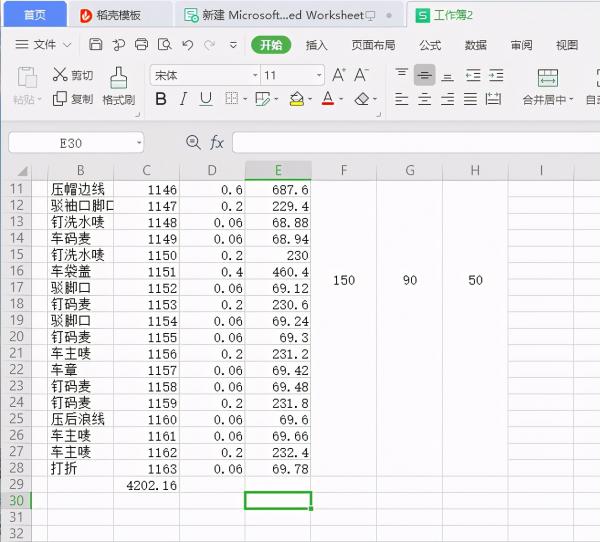600x542 pixels.
Task: Open the font name dropdown 宋体
Action: click(255, 75)
